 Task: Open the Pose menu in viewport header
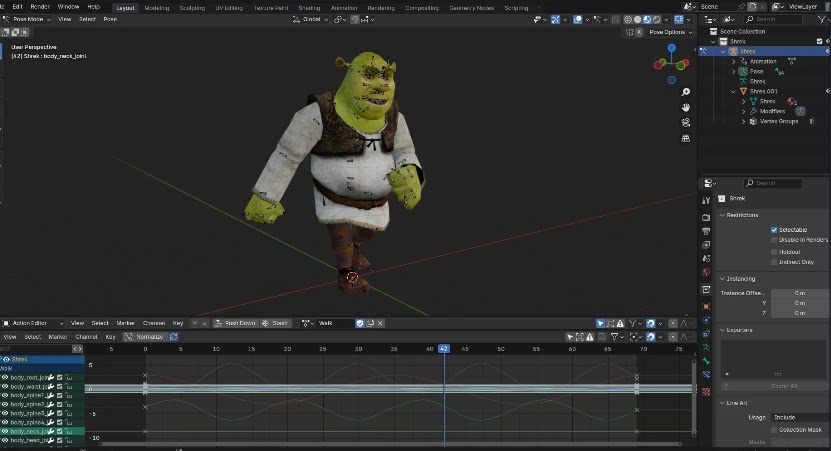coord(110,19)
